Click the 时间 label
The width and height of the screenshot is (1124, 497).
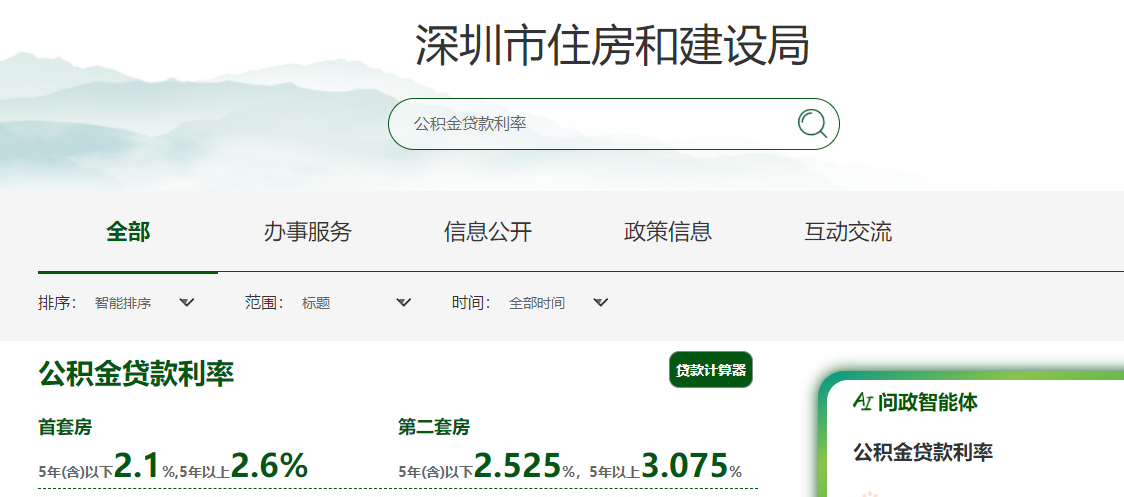(x=471, y=303)
